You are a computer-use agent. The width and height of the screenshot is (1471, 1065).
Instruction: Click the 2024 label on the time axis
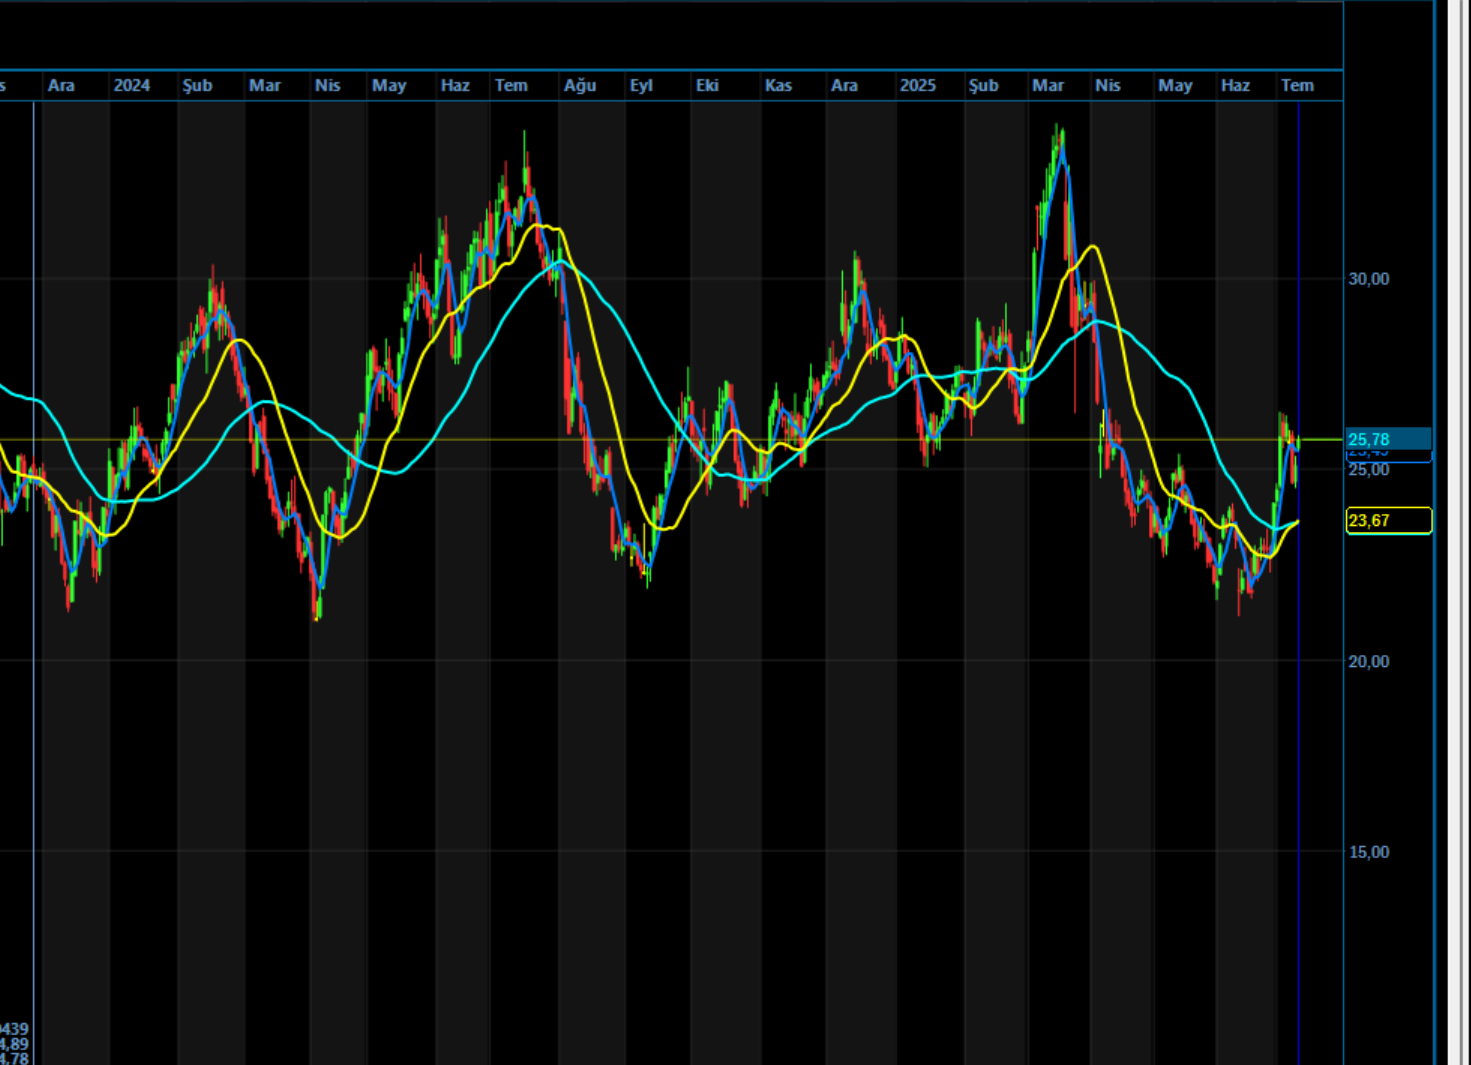pos(132,86)
